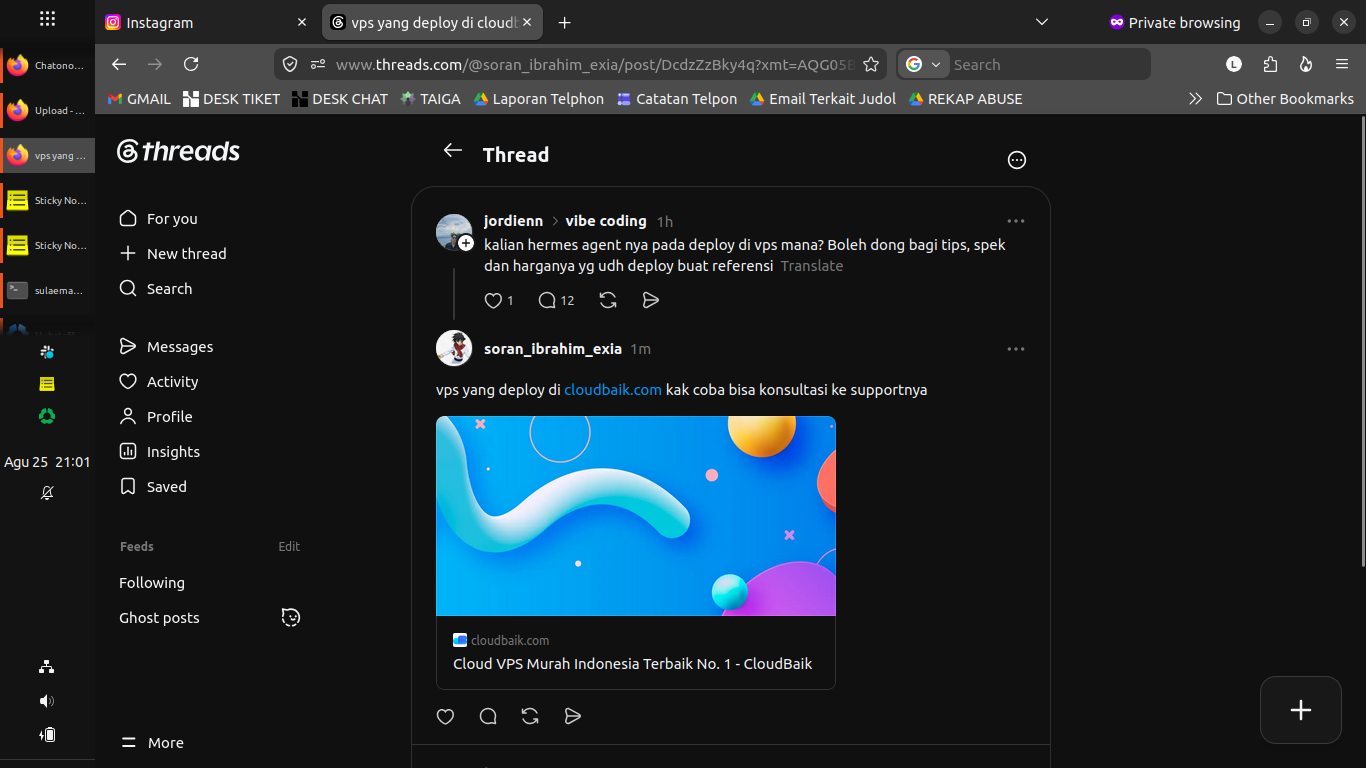Image resolution: width=1366 pixels, height=768 pixels.
Task: Open Search in Threads sidebar
Action: 155,289
